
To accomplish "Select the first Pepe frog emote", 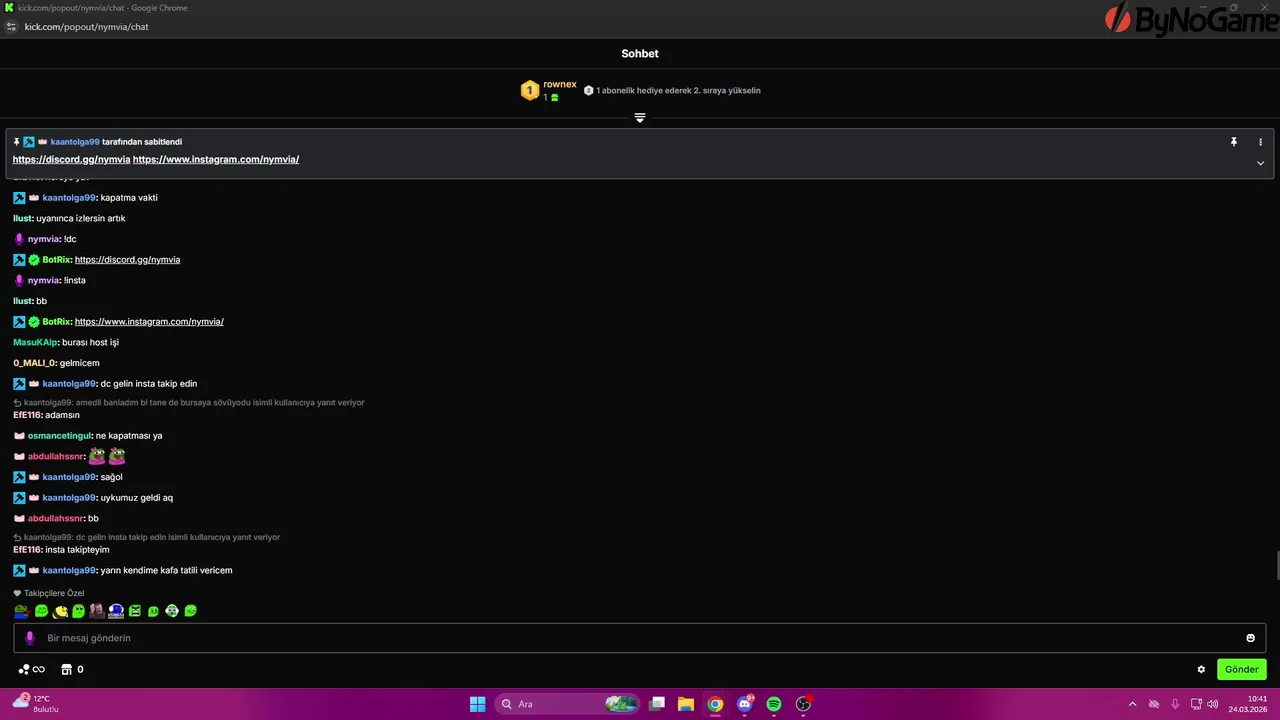I will (x=21, y=611).
